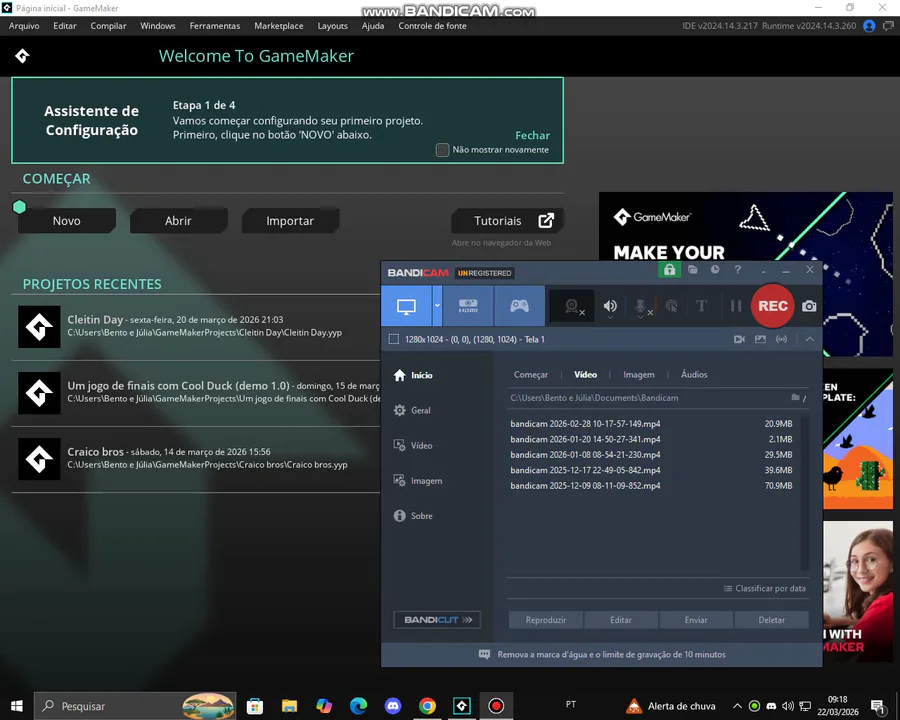Open the Controle de fonte menu
The height and width of the screenshot is (720, 900).
[432, 26]
